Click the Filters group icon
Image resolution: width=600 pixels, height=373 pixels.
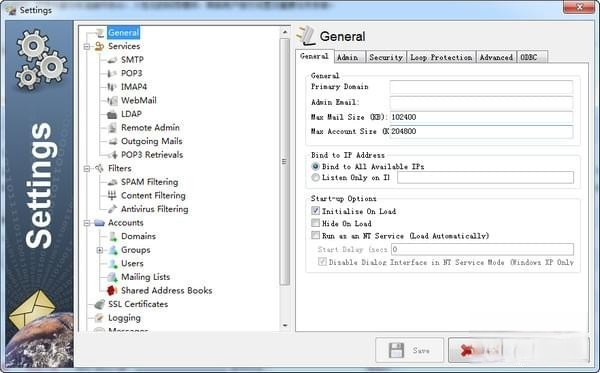point(99,168)
